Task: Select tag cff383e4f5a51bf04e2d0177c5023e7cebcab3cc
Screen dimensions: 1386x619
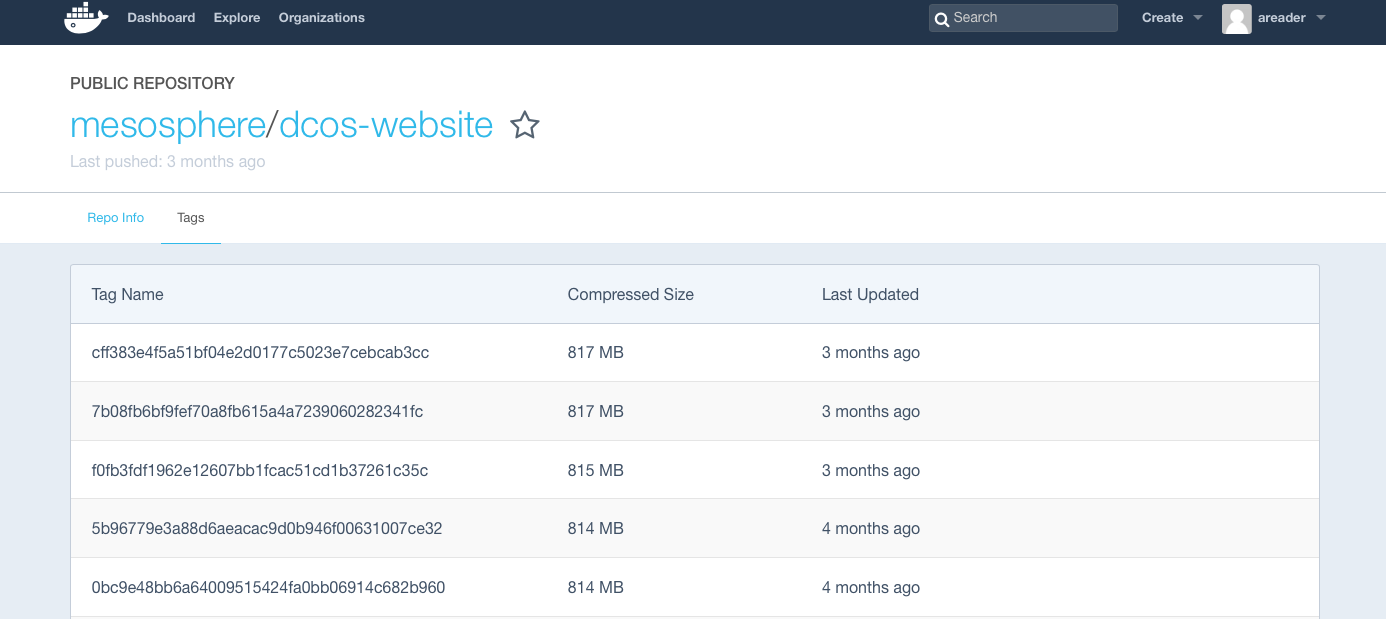Action: coord(260,353)
